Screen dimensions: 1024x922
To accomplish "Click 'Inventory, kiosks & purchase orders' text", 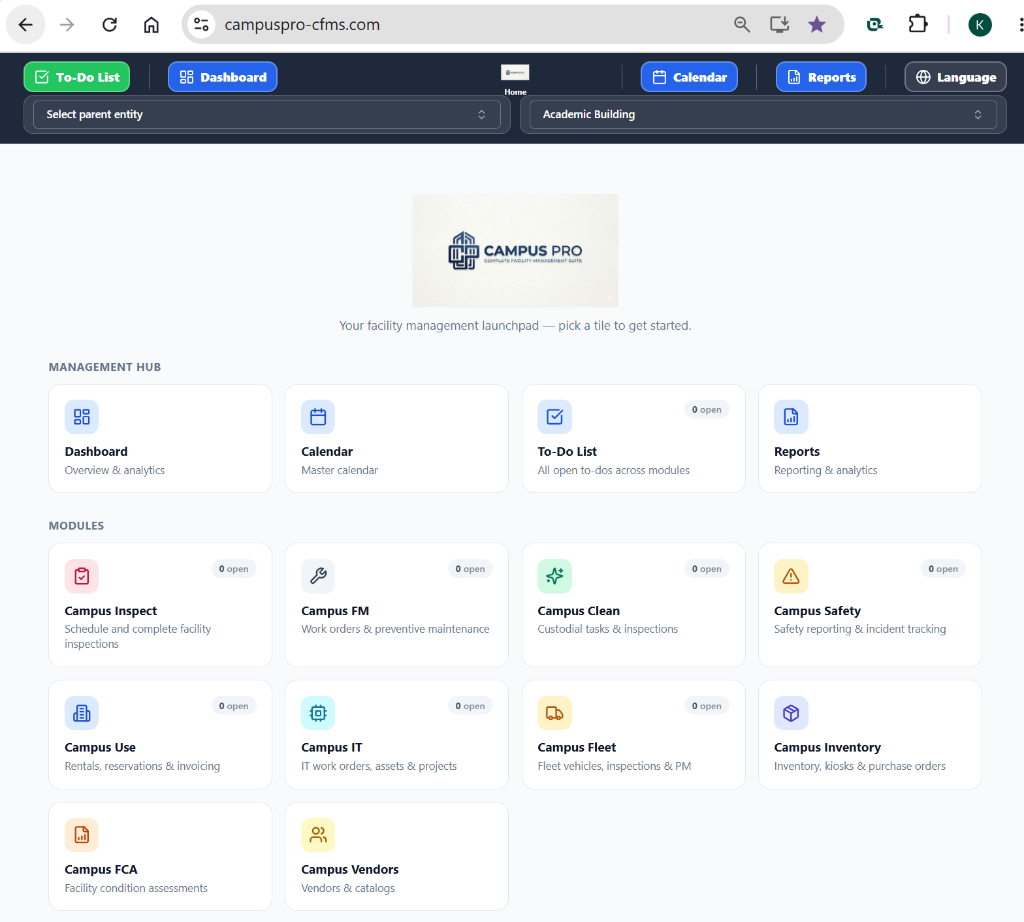I will [859, 766].
